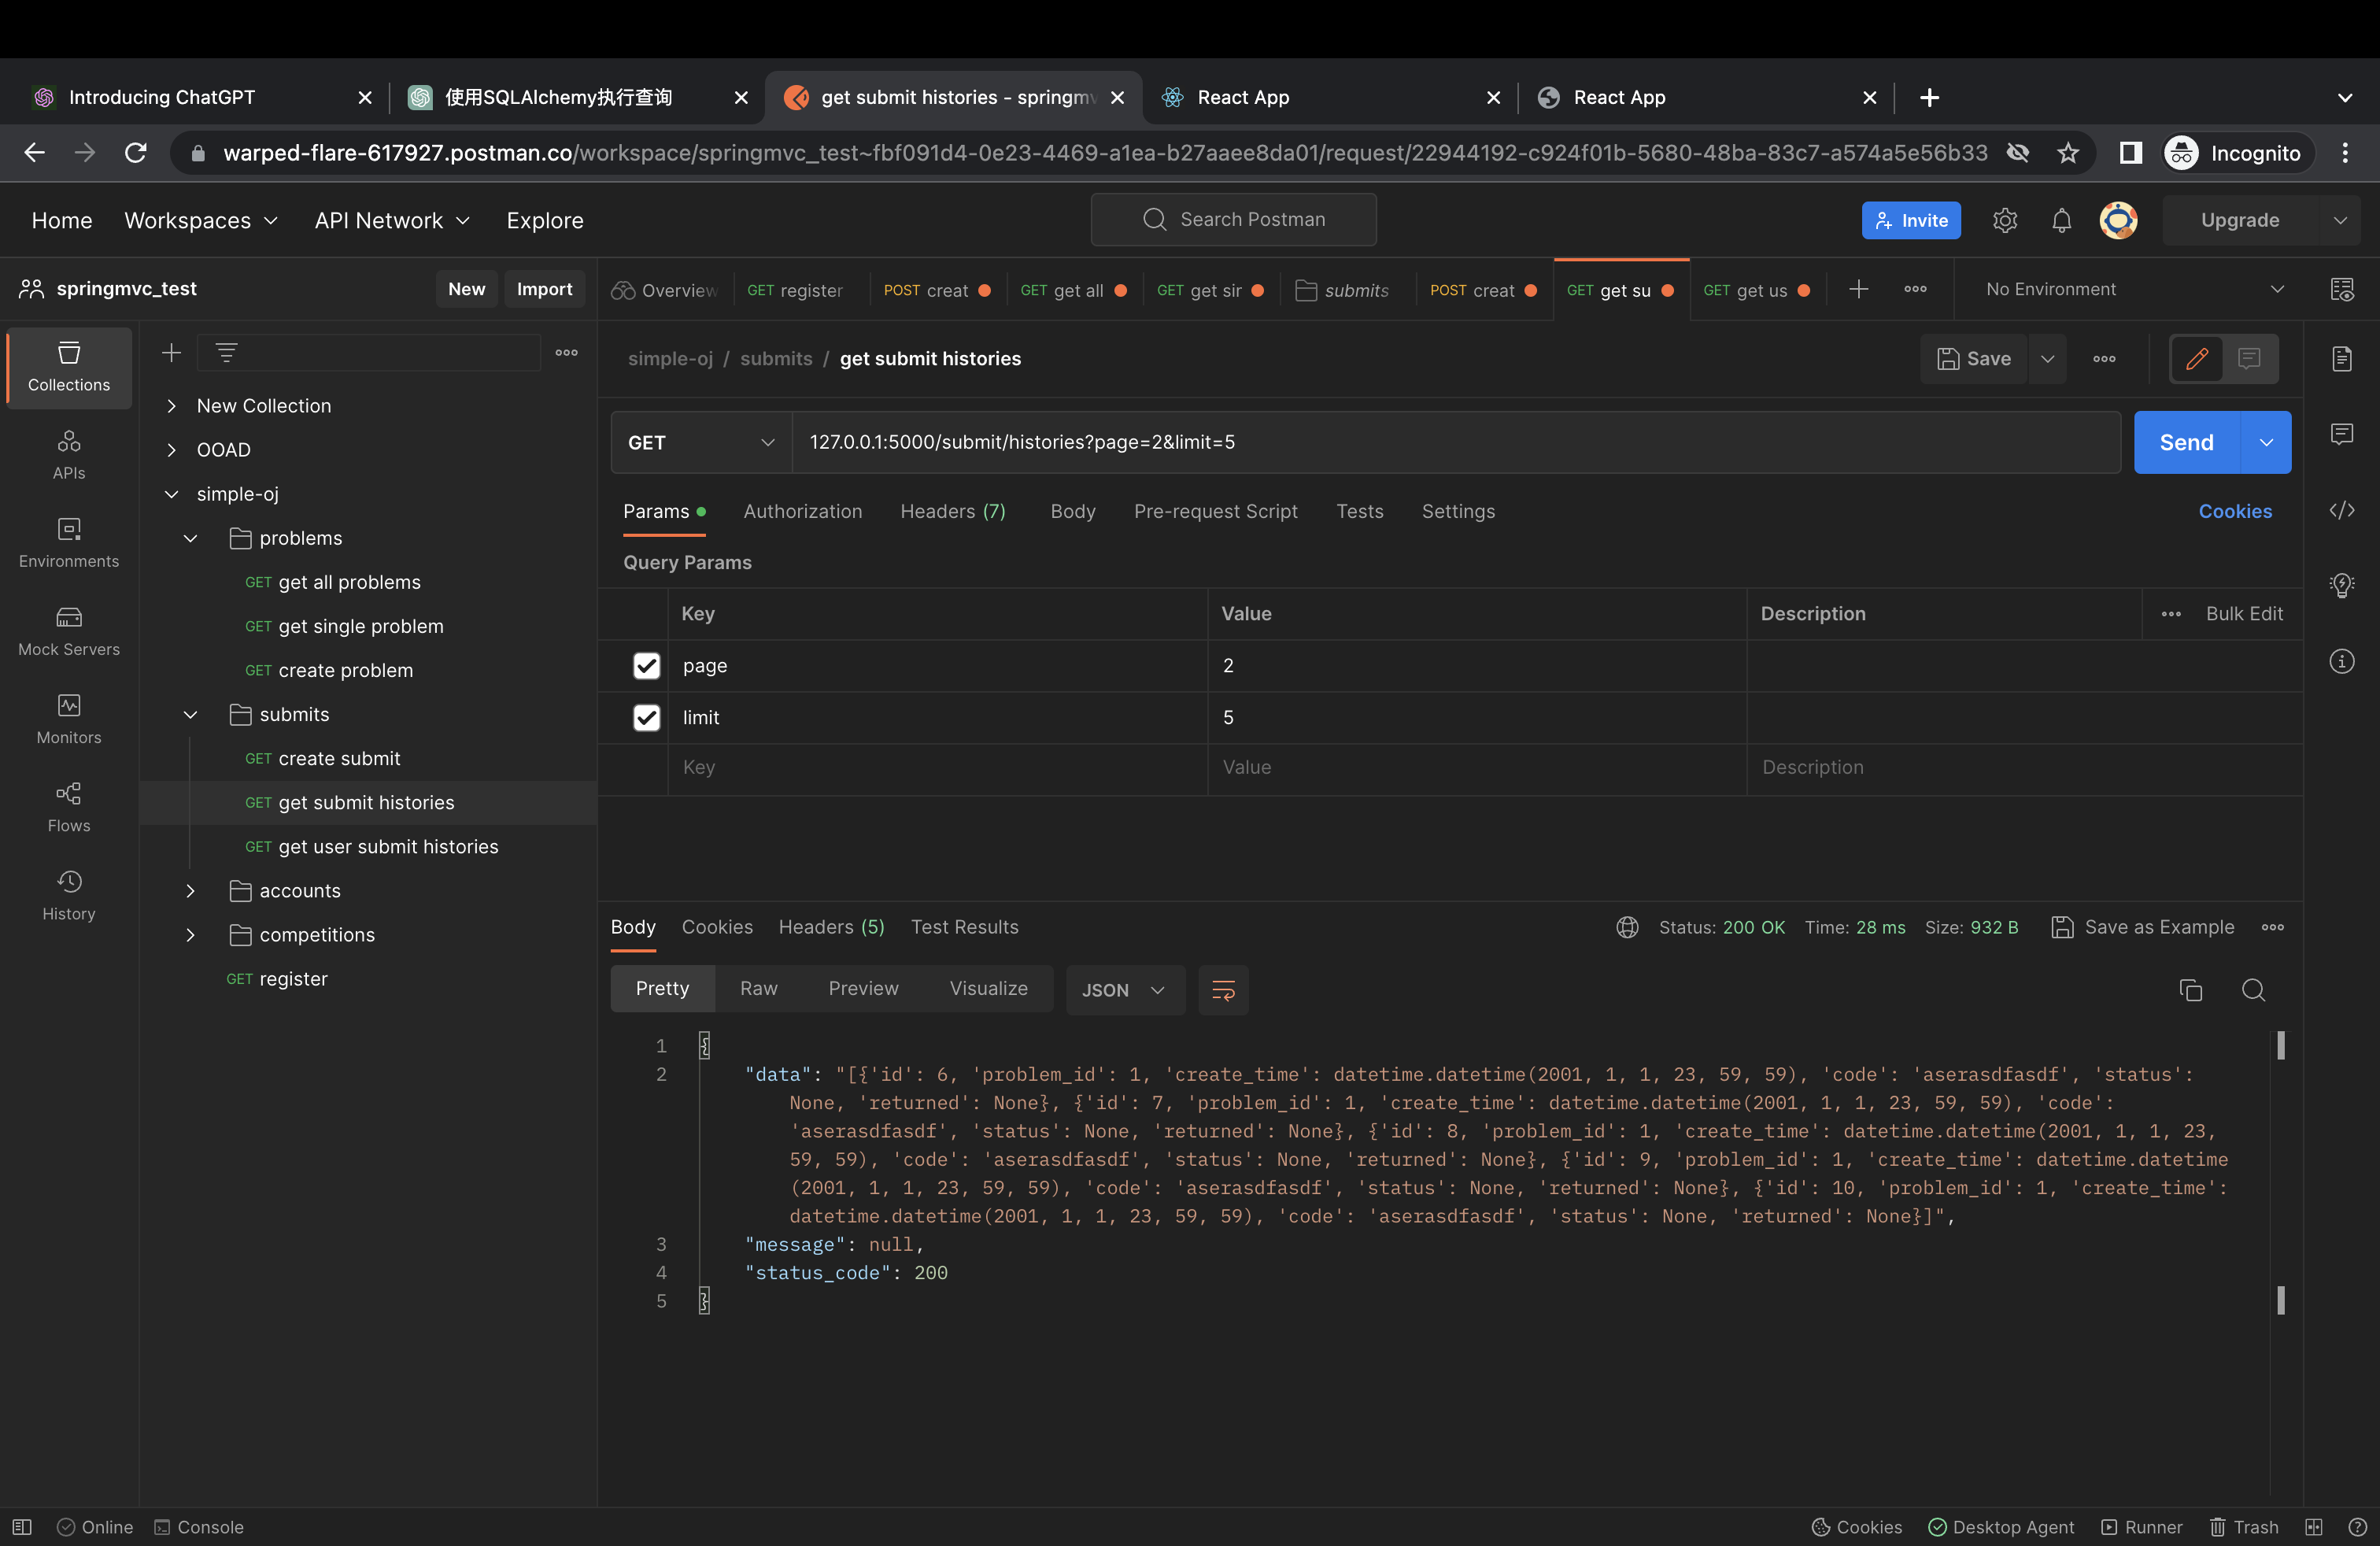Open the APIs sidebar panel

coord(69,455)
